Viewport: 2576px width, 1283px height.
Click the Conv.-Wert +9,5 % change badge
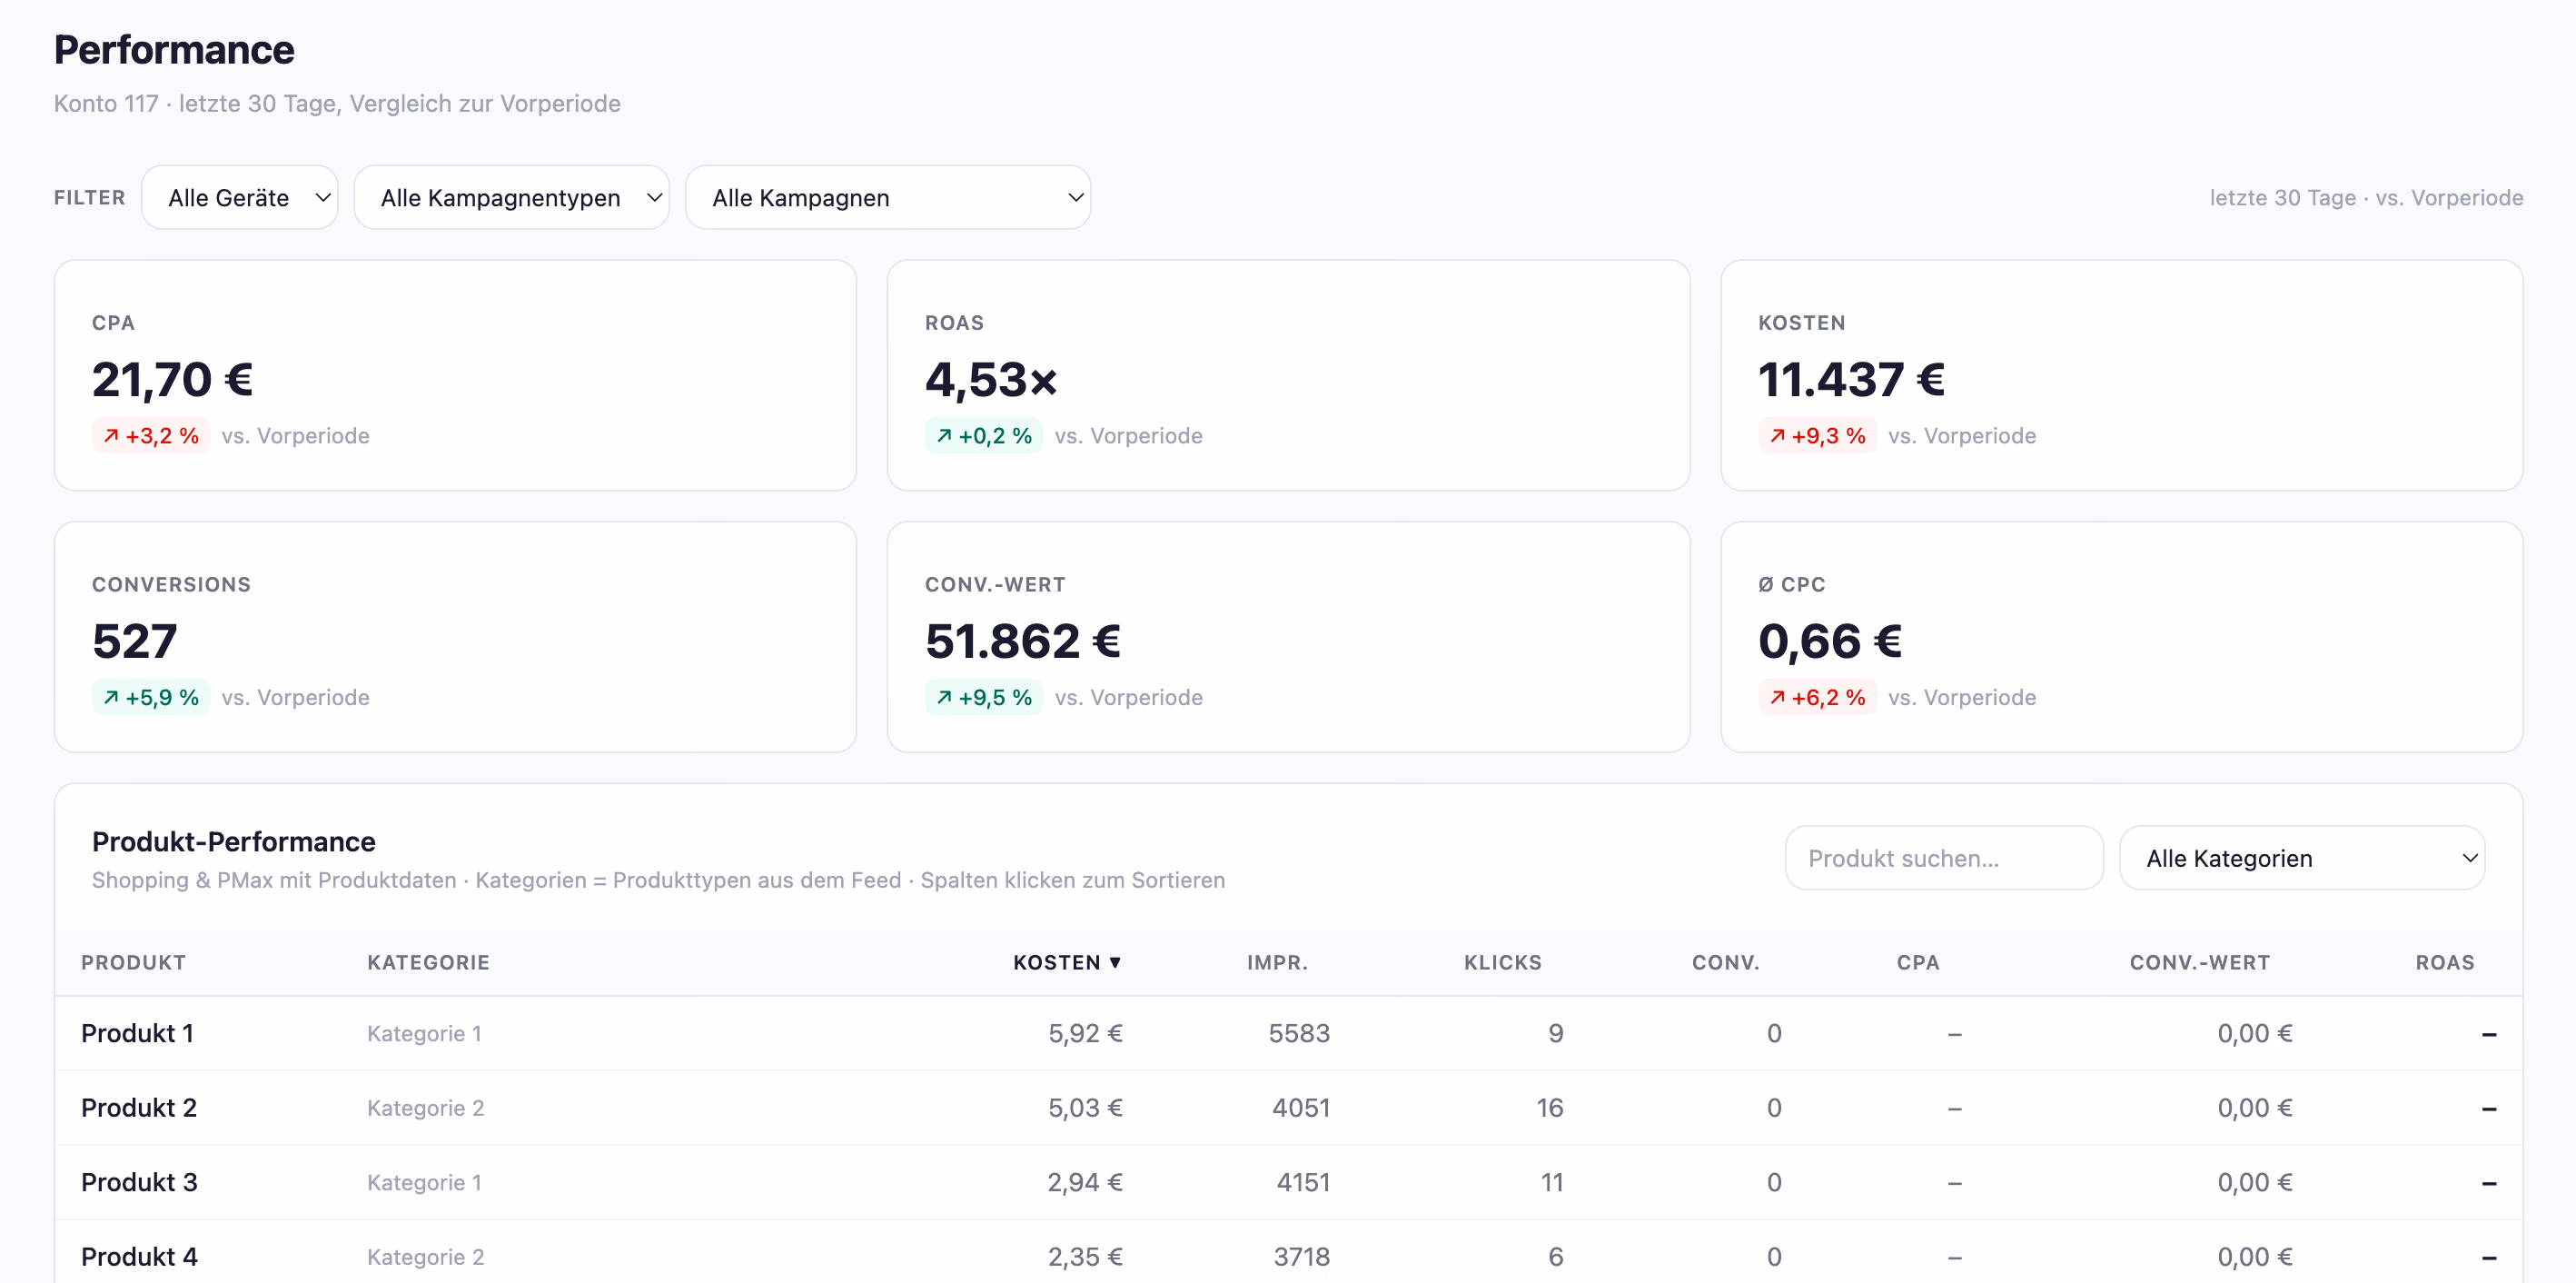pyautogui.click(x=983, y=696)
